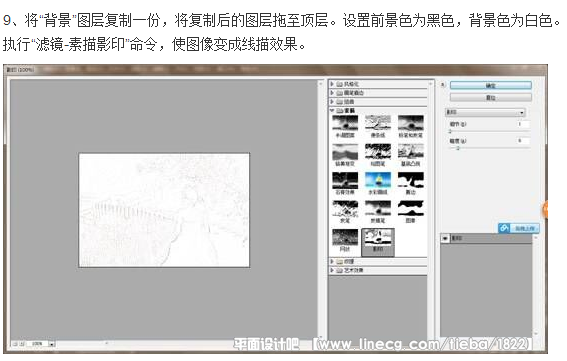Screen dimensions: 567x361
Task: Adjust the Darkness slider
Action: [489, 148]
